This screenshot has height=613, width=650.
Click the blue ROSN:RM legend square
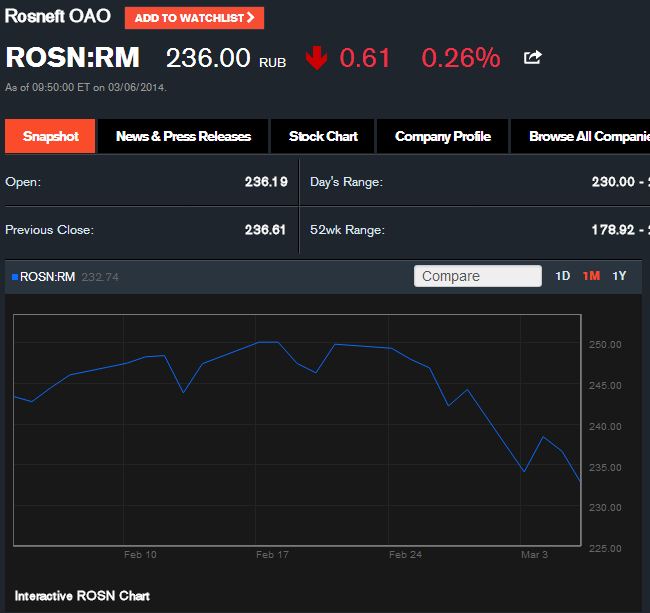tap(14, 277)
